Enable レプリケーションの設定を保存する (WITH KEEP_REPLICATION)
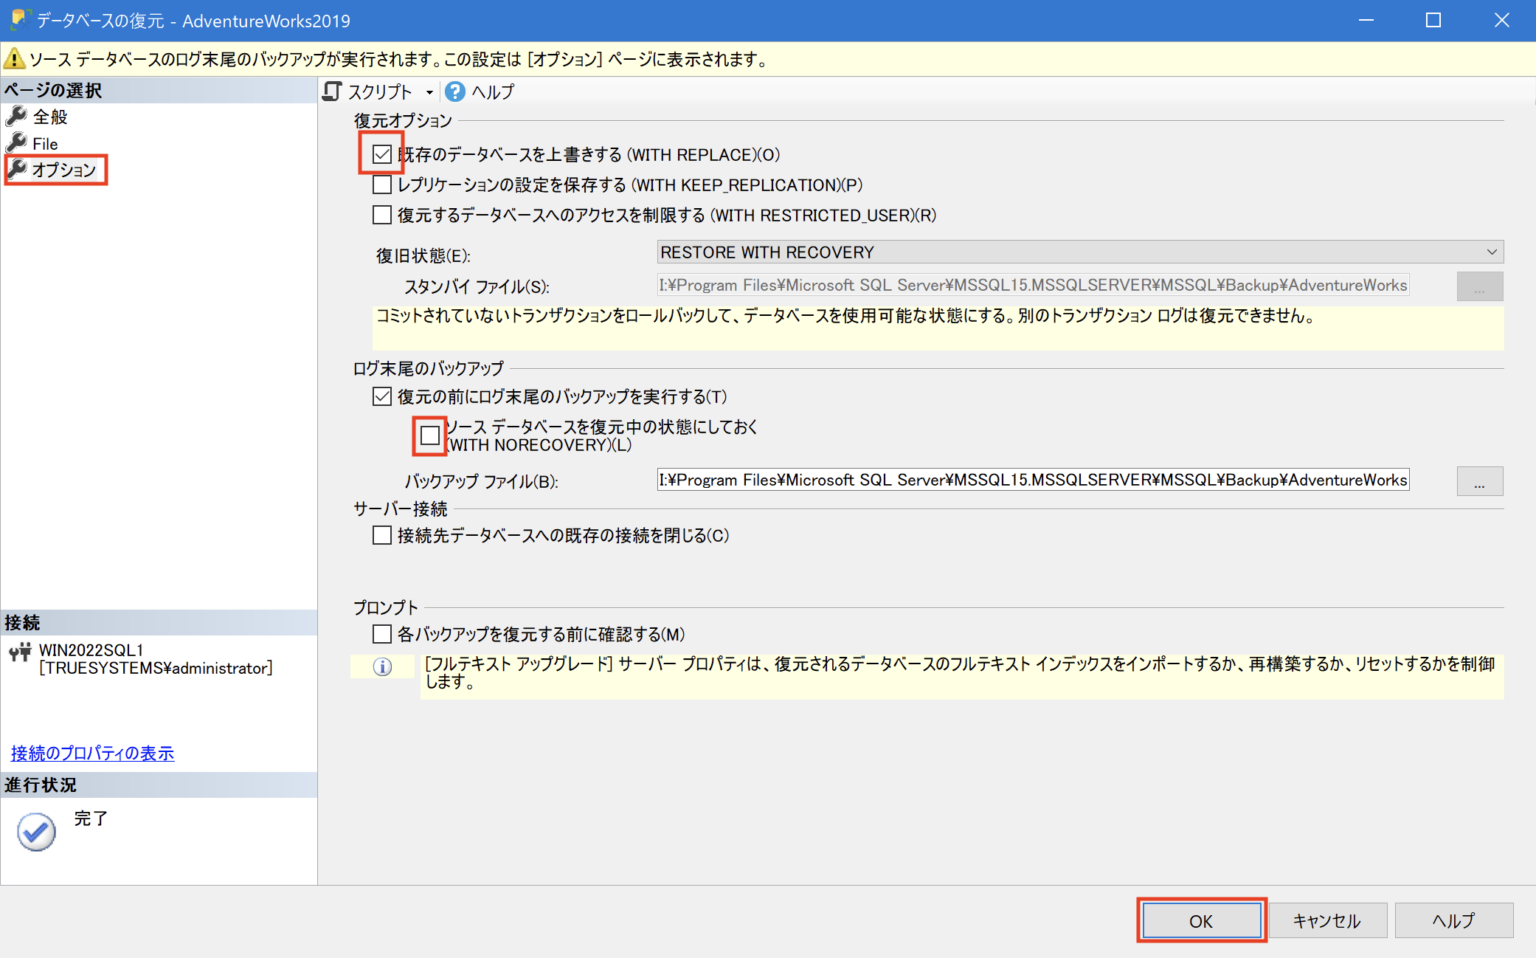Image resolution: width=1536 pixels, height=958 pixels. [x=381, y=185]
